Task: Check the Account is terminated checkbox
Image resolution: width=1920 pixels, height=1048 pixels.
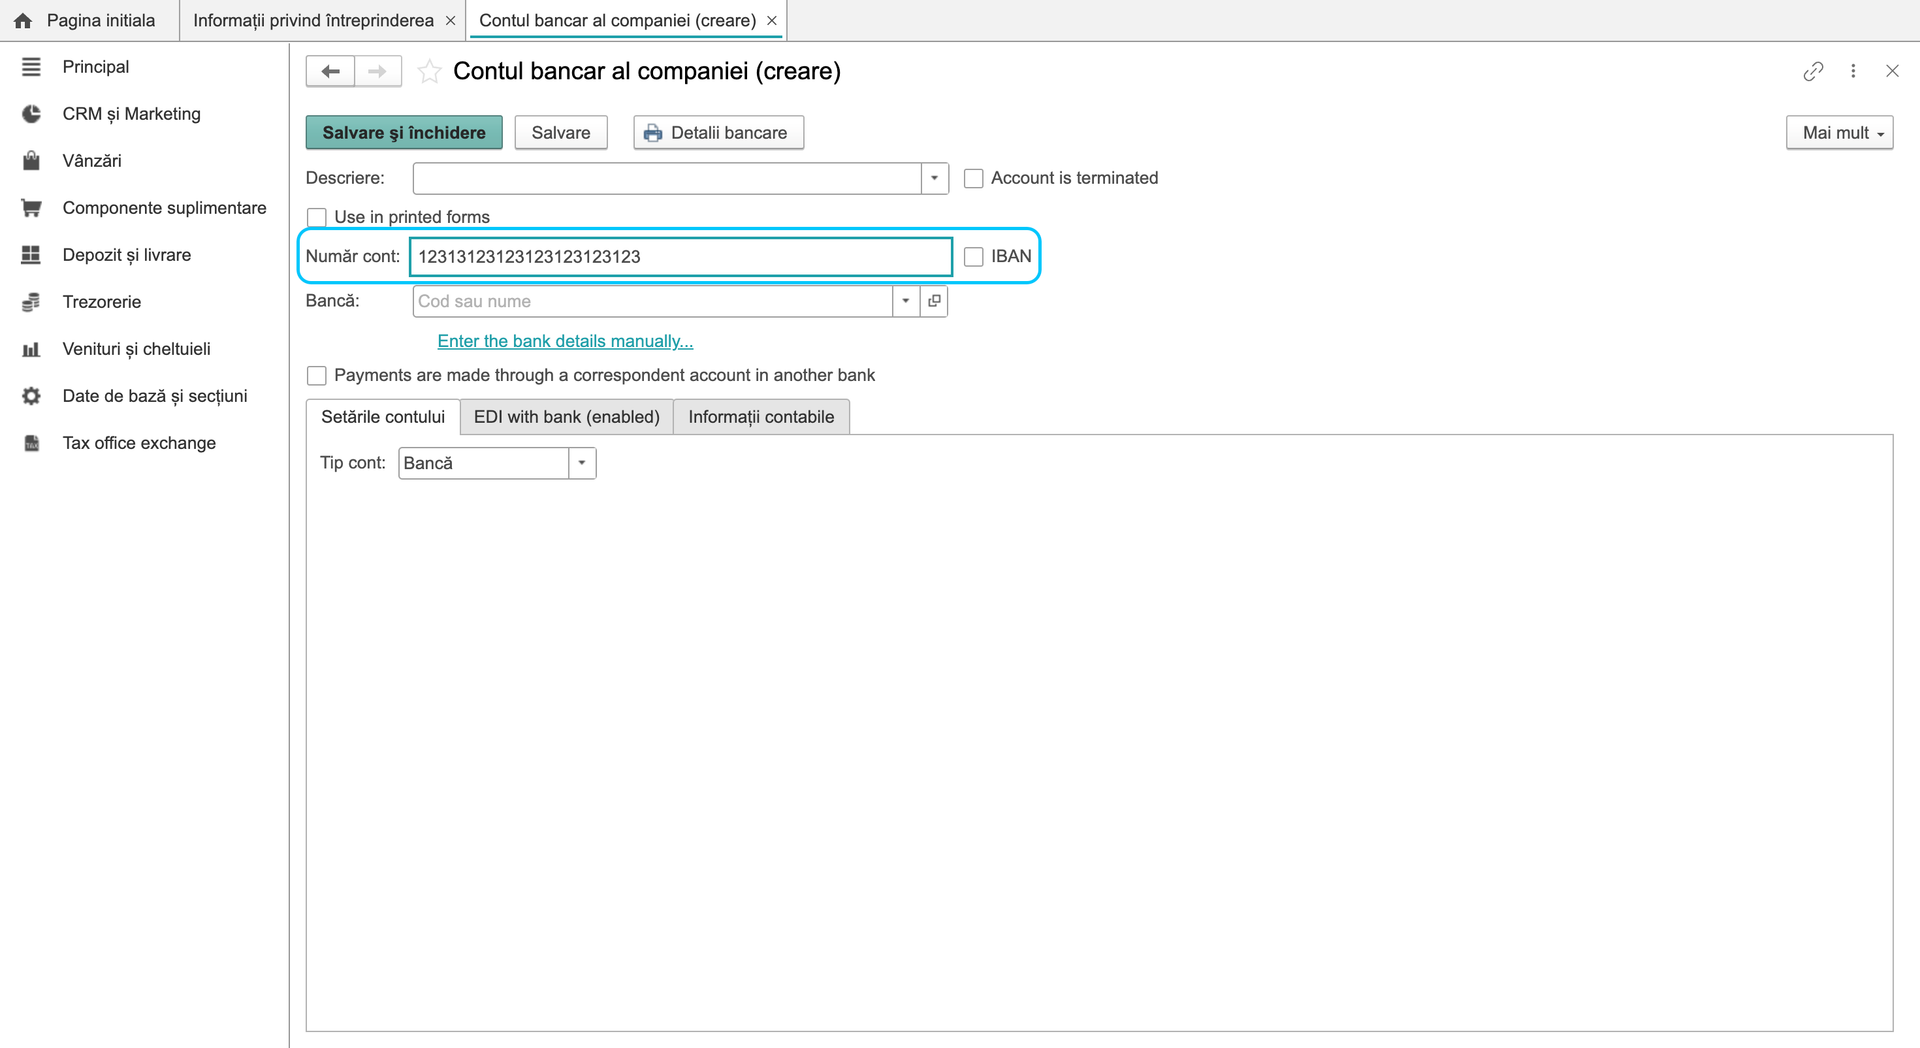Action: pyautogui.click(x=973, y=178)
